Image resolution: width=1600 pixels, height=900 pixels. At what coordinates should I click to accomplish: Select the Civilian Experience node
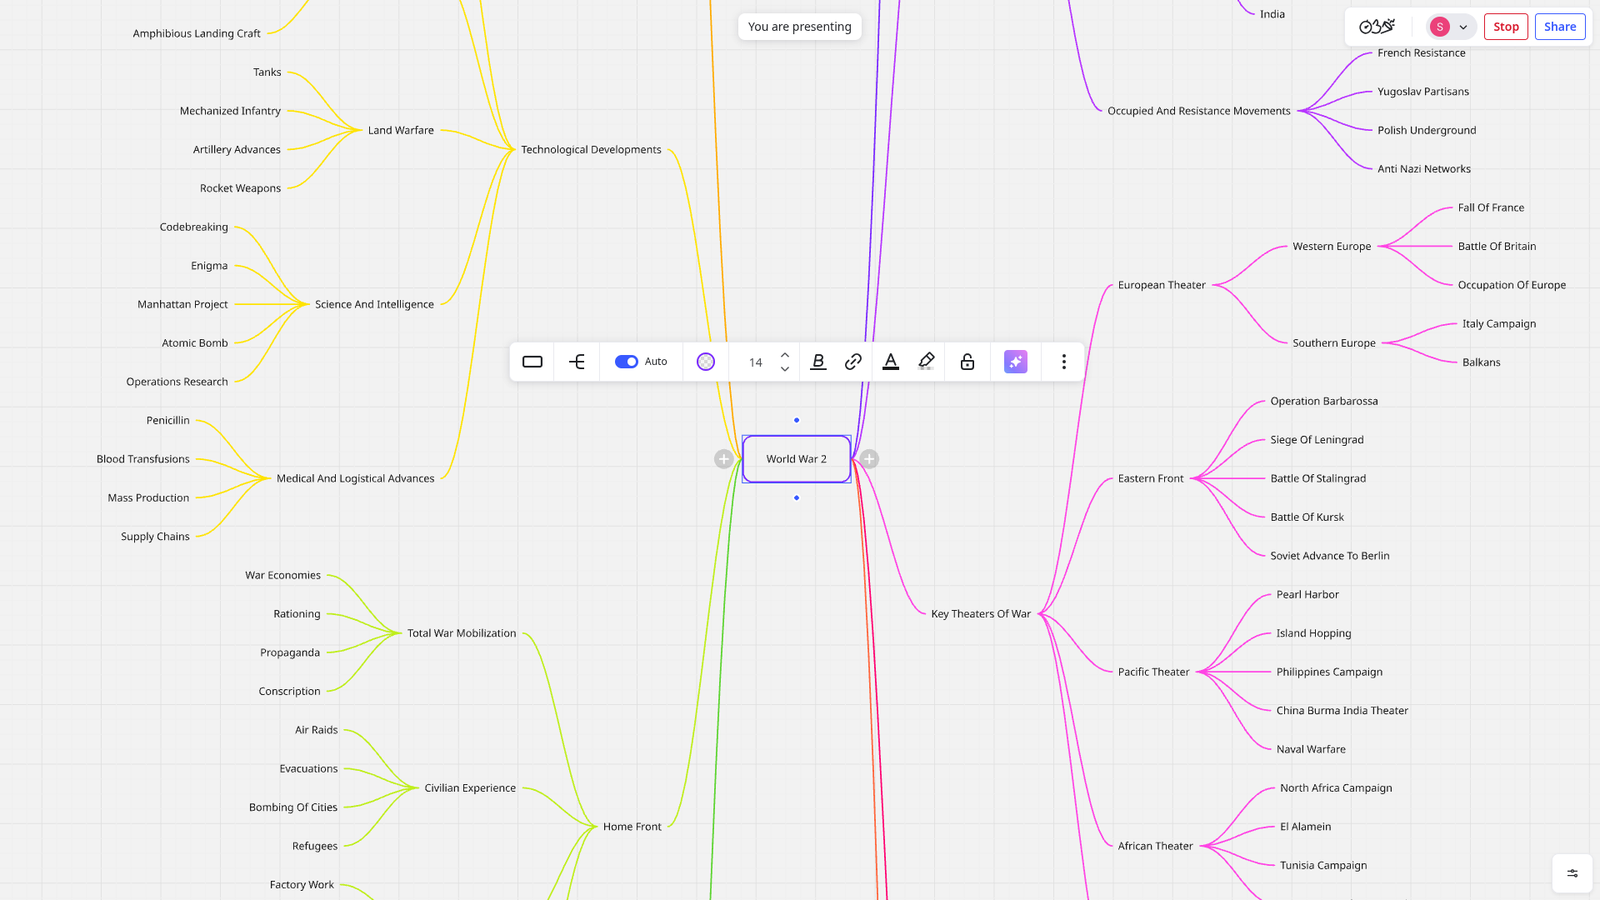(470, 788)
